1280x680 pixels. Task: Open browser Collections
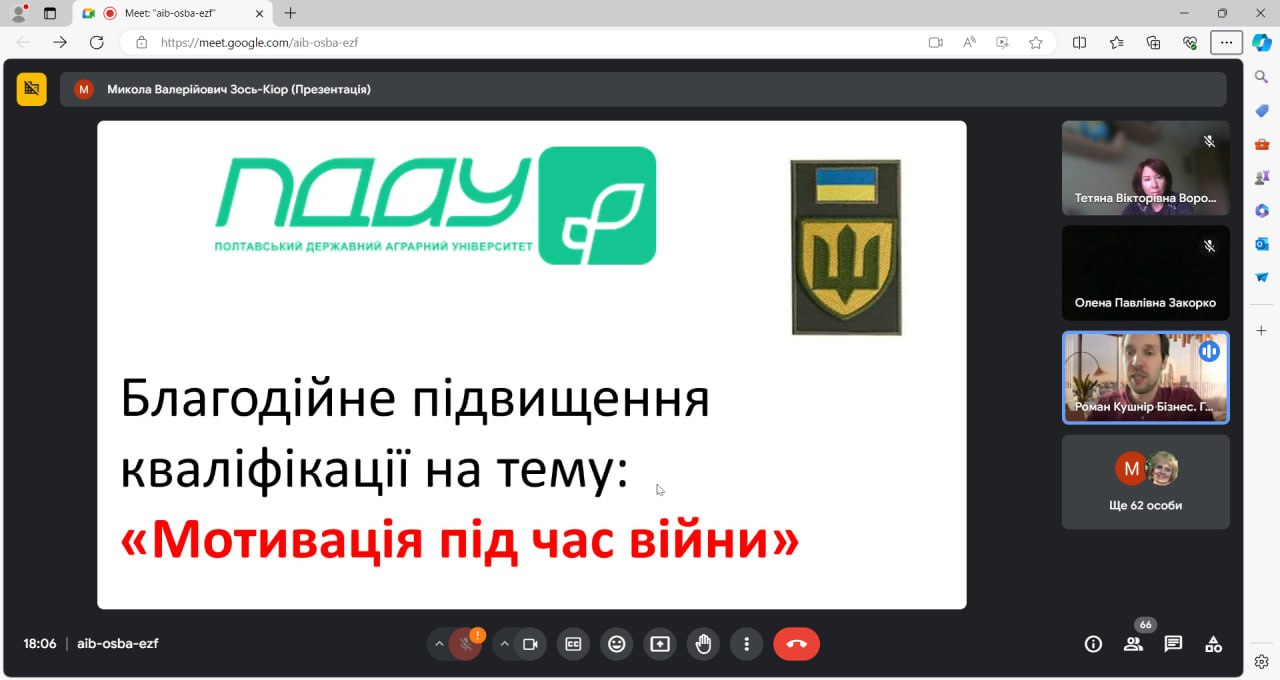coord(1153,42)
